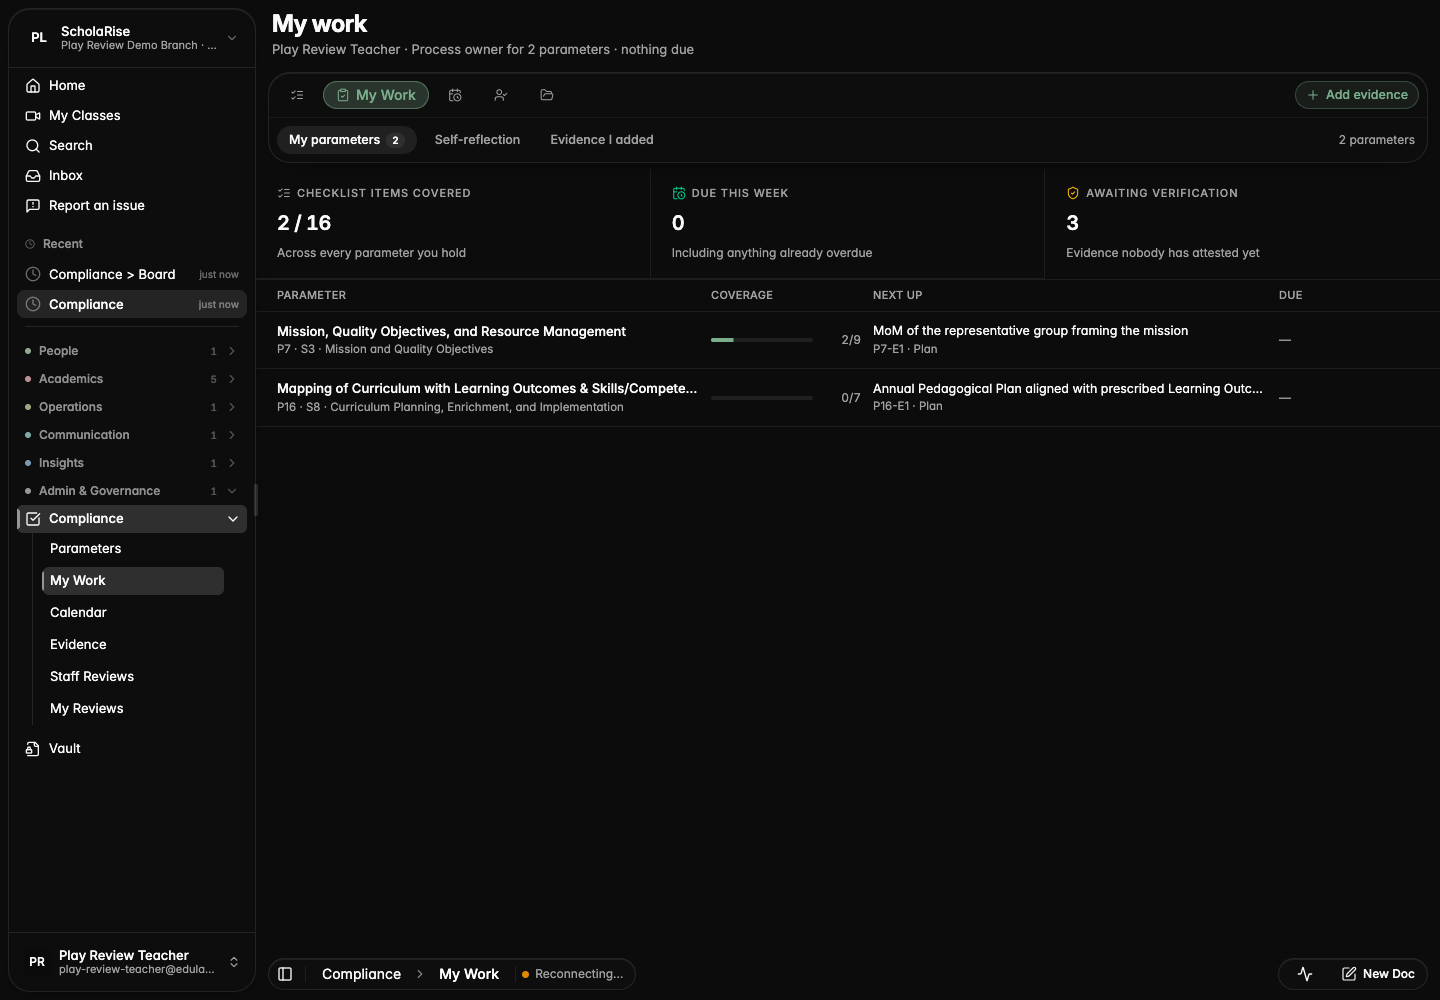1440x1000 pixels.
Task: Click the 0/7 coverage progress bar
Action: pos(762,398)
